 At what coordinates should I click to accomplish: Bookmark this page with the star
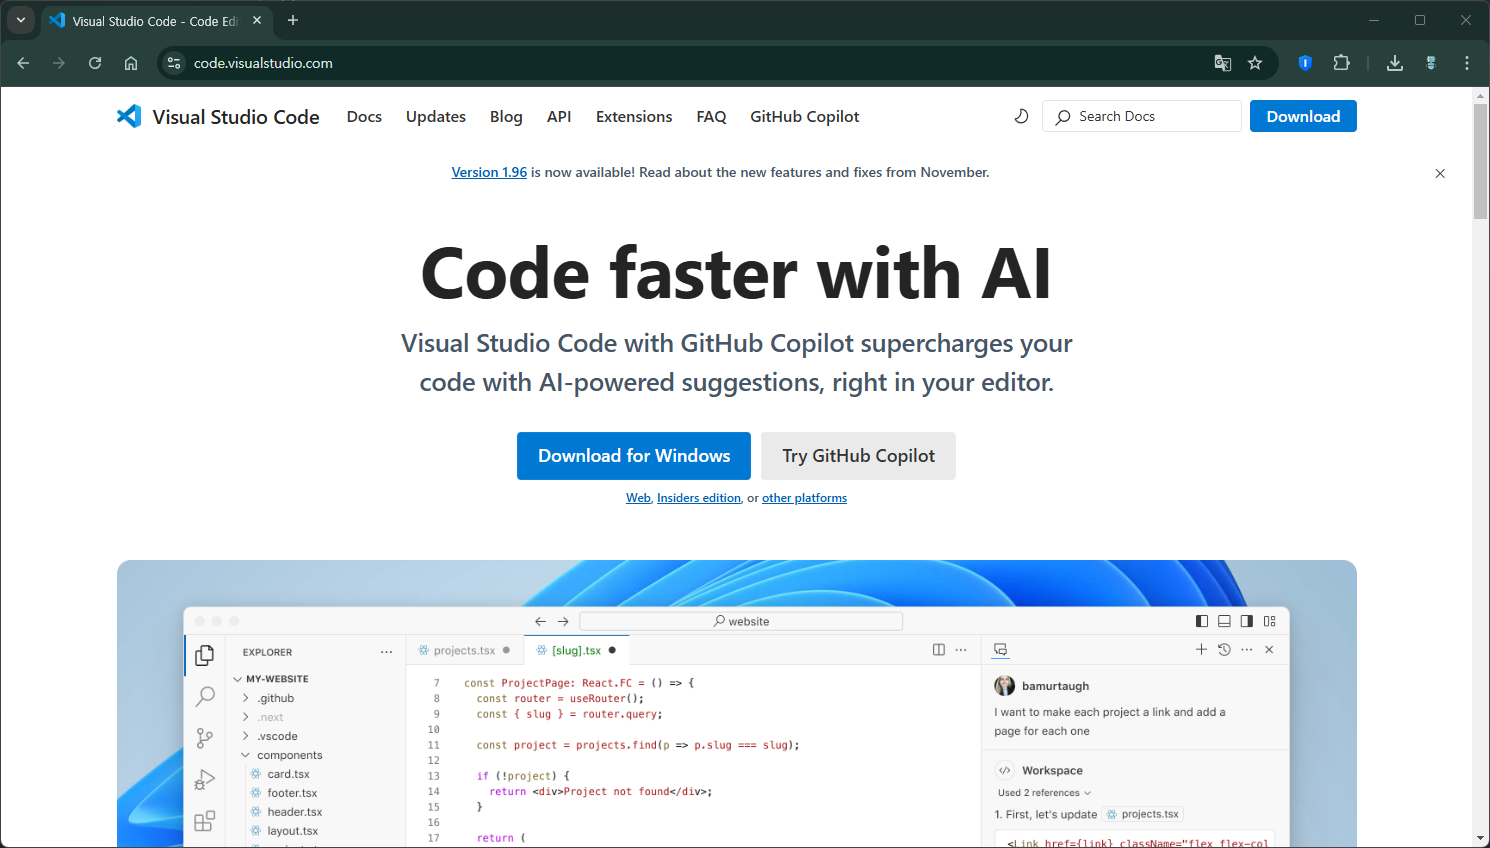pyautogui.click(x=1255, y=63)
